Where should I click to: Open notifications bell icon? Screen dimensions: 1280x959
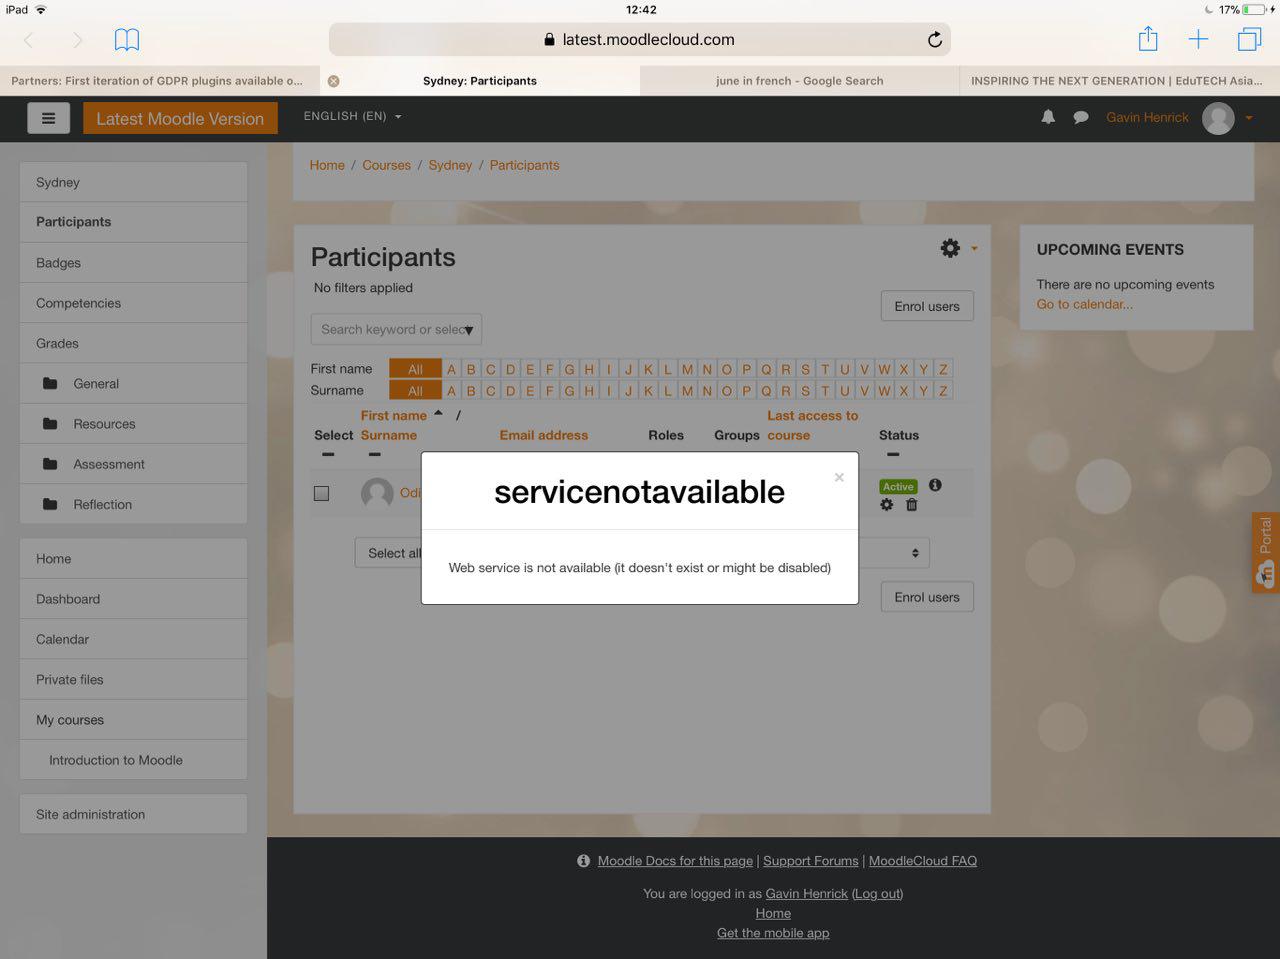[x=1048, y=117]
